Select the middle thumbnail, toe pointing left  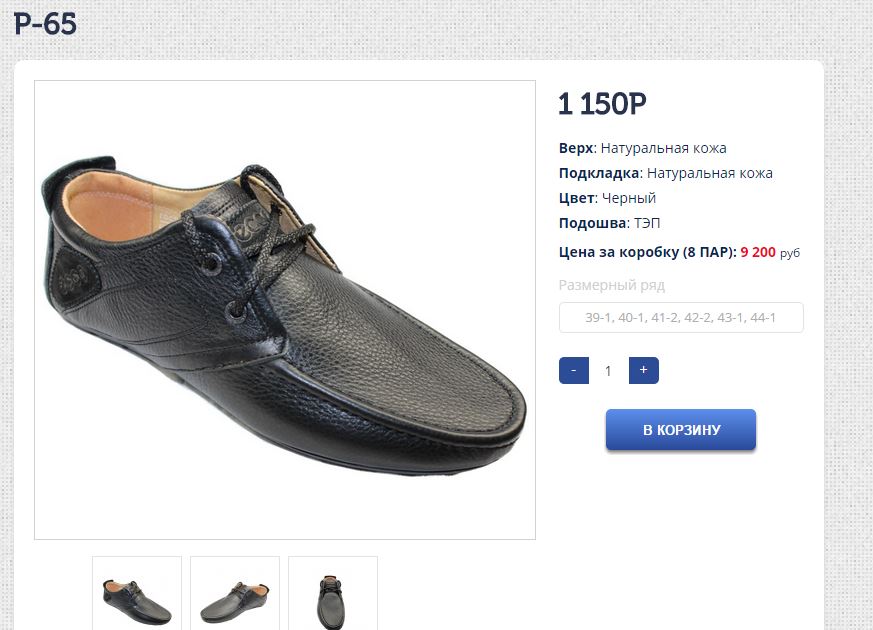click(235, 596)
